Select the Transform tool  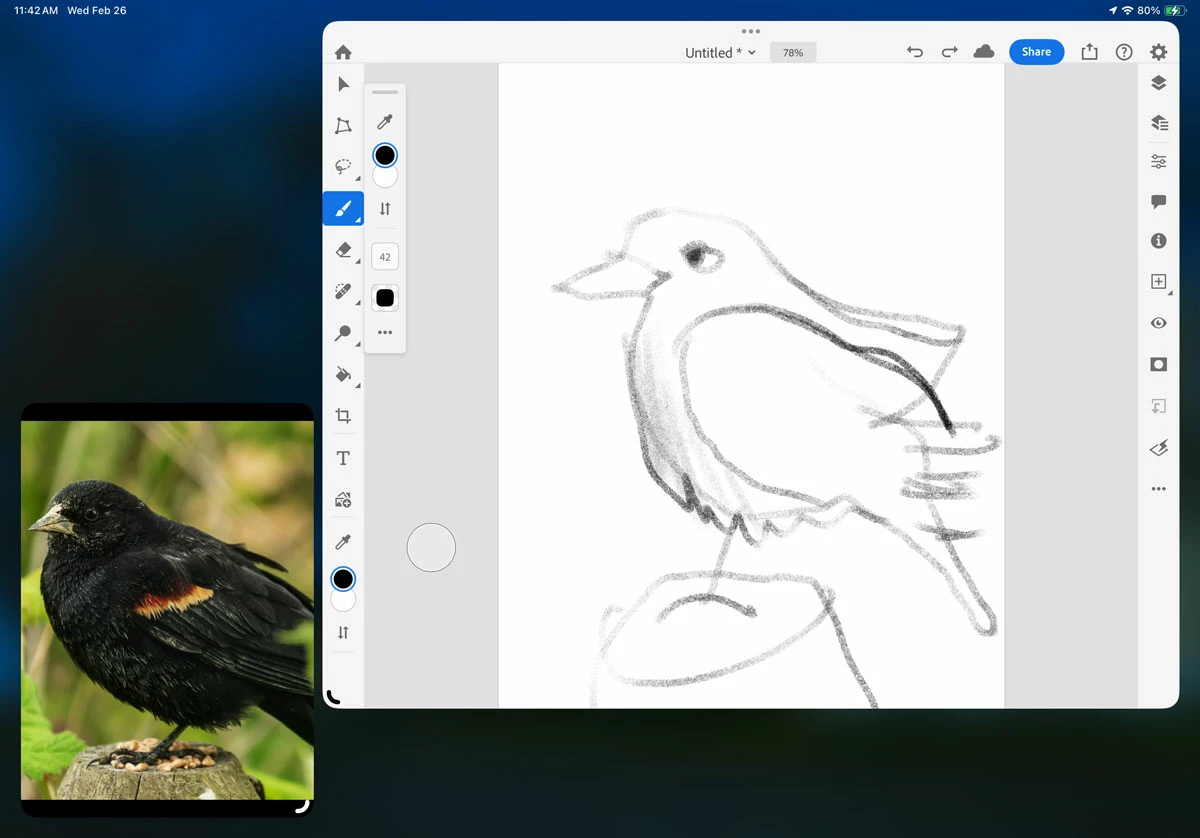tap(343, 126)
